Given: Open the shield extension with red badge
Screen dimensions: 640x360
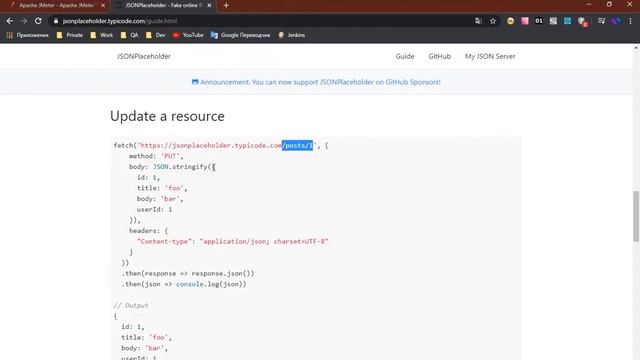Looking at the screenshot, I should [x=582, y=22].
